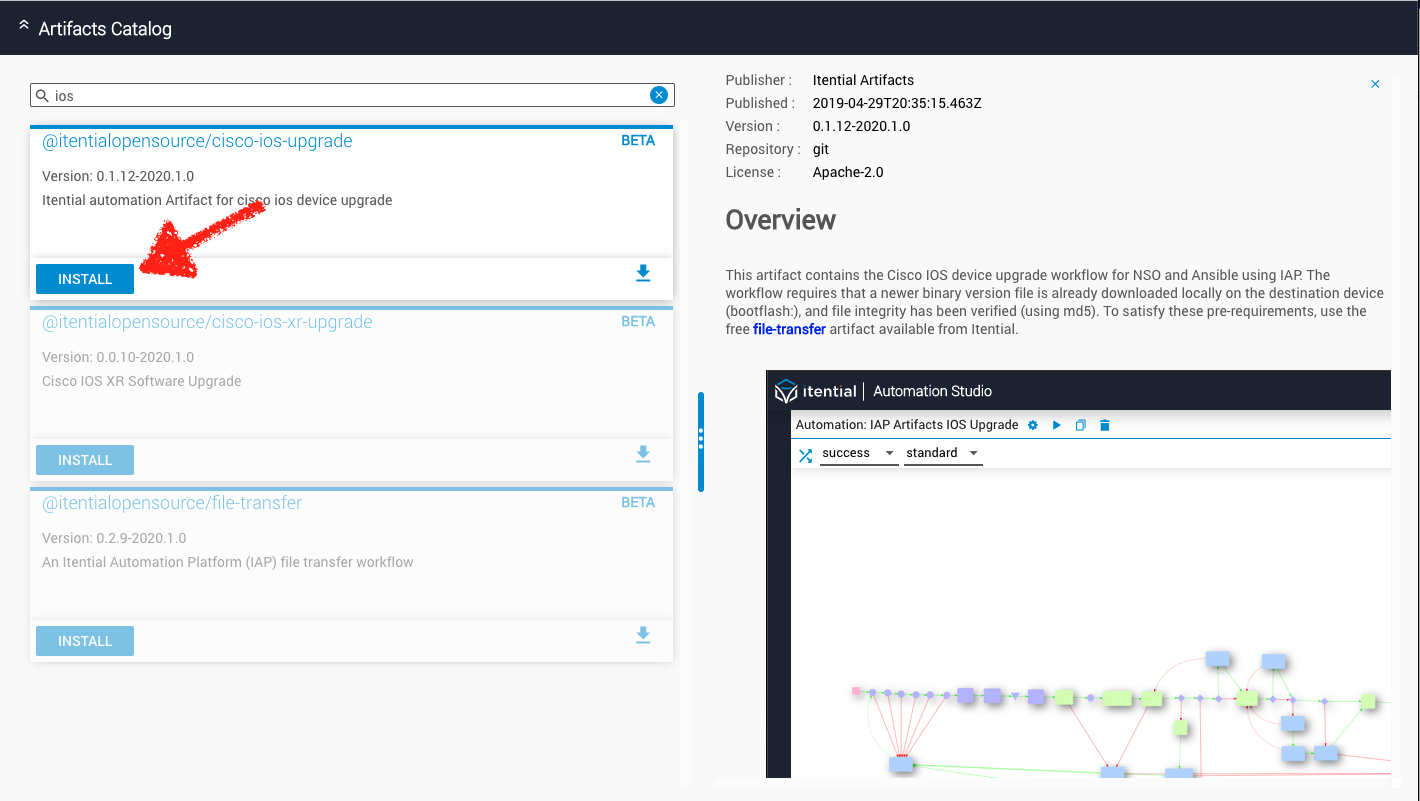Click "Automation Studio" title in the preview image
This screenshot has width=1420, height=801.
[933, 391]
